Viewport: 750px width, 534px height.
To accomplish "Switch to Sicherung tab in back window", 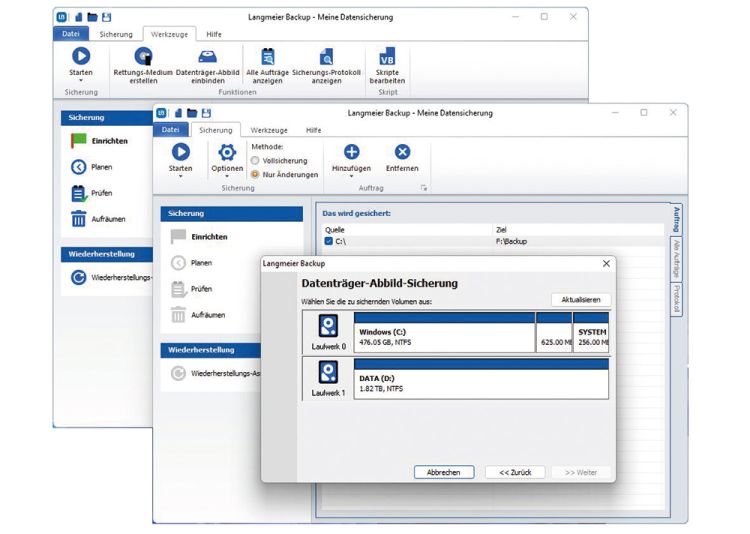I will 116,34.
